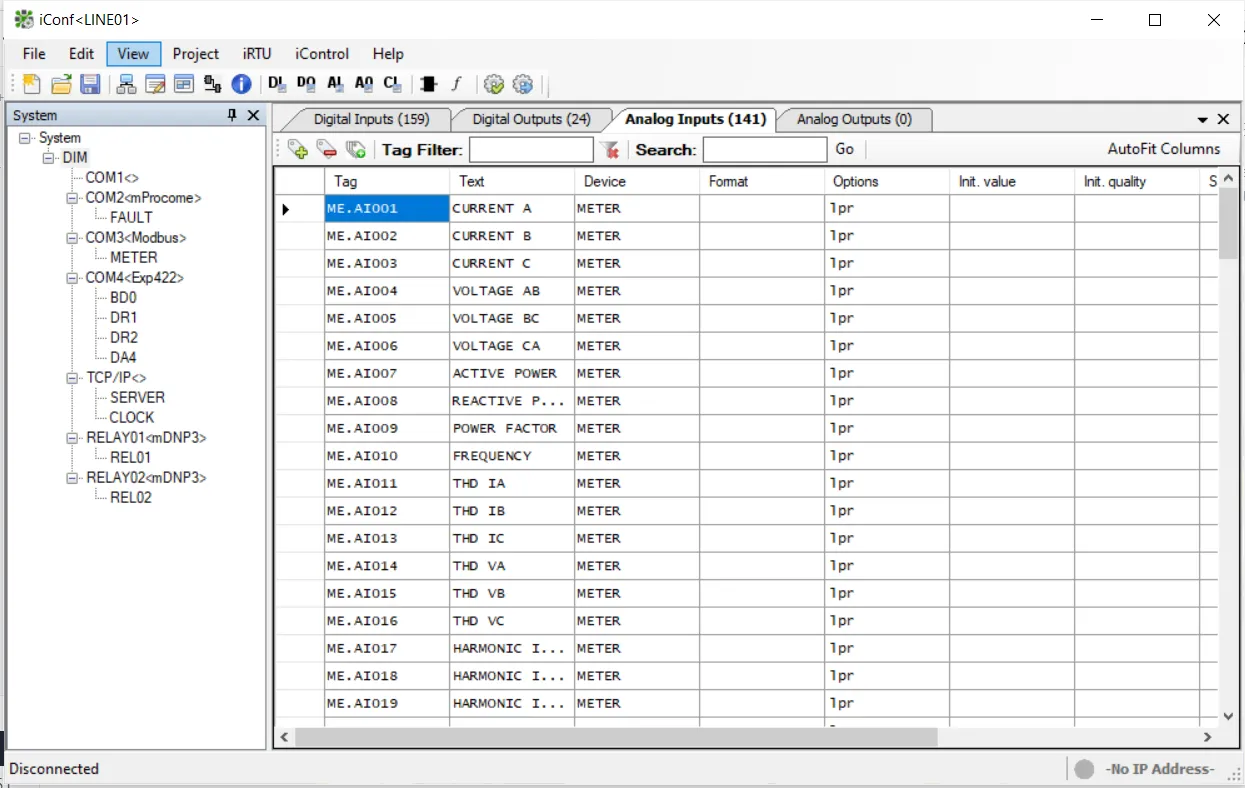Click the Init. value column header
This screenshot has height=788, width=1245.
1012,181
